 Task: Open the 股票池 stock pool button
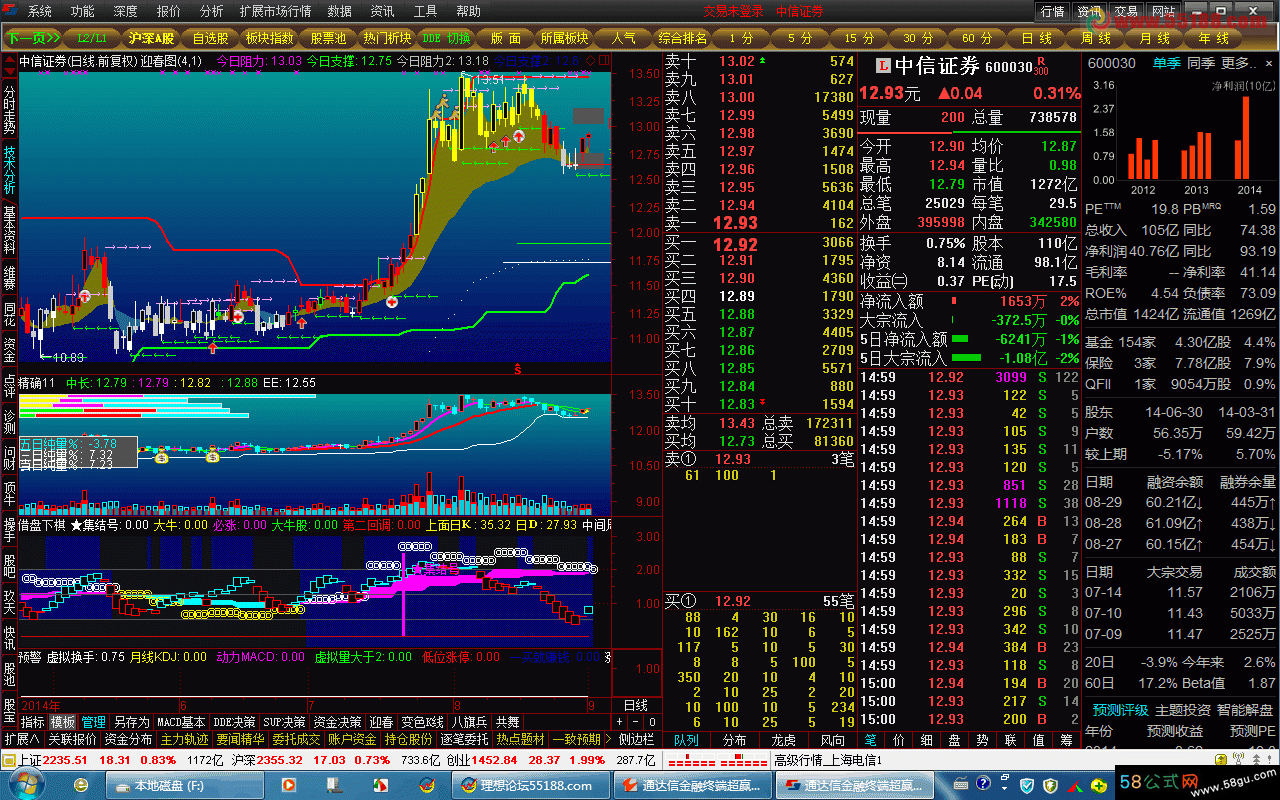point(328,38)
